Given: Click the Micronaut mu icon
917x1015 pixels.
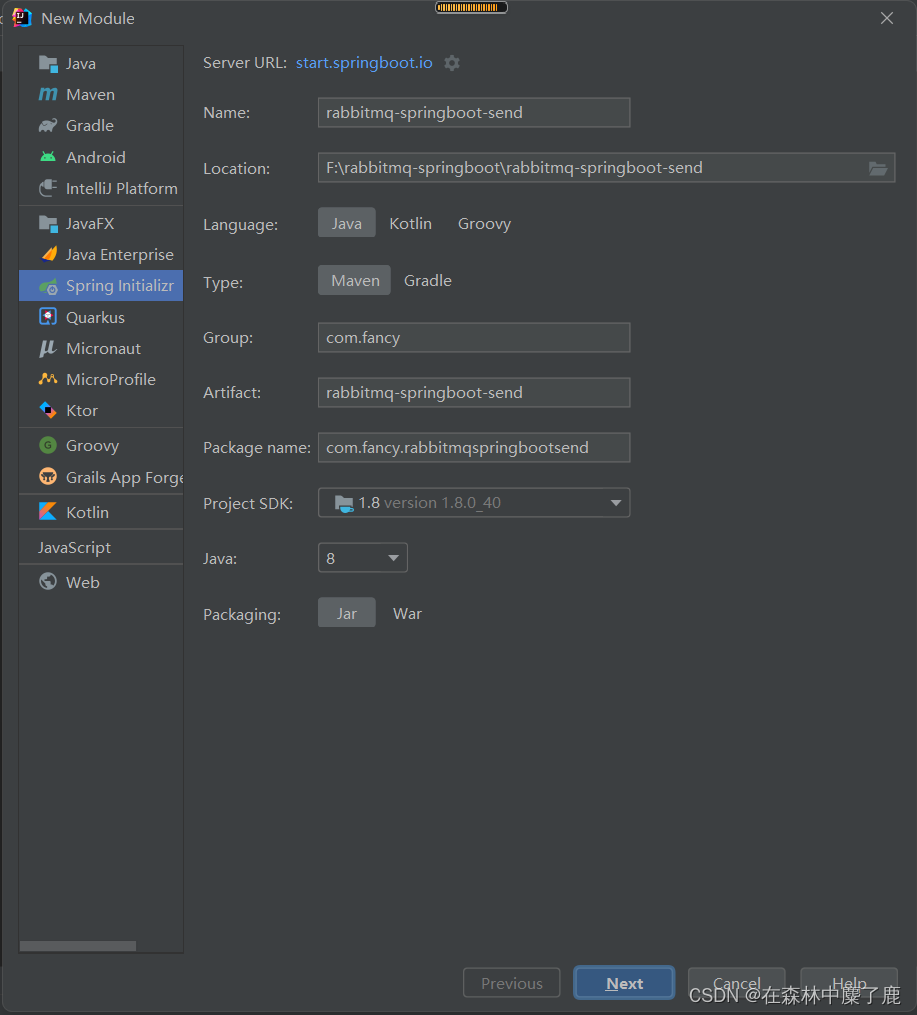Looking at the screenshot, I should pos(48,348).
